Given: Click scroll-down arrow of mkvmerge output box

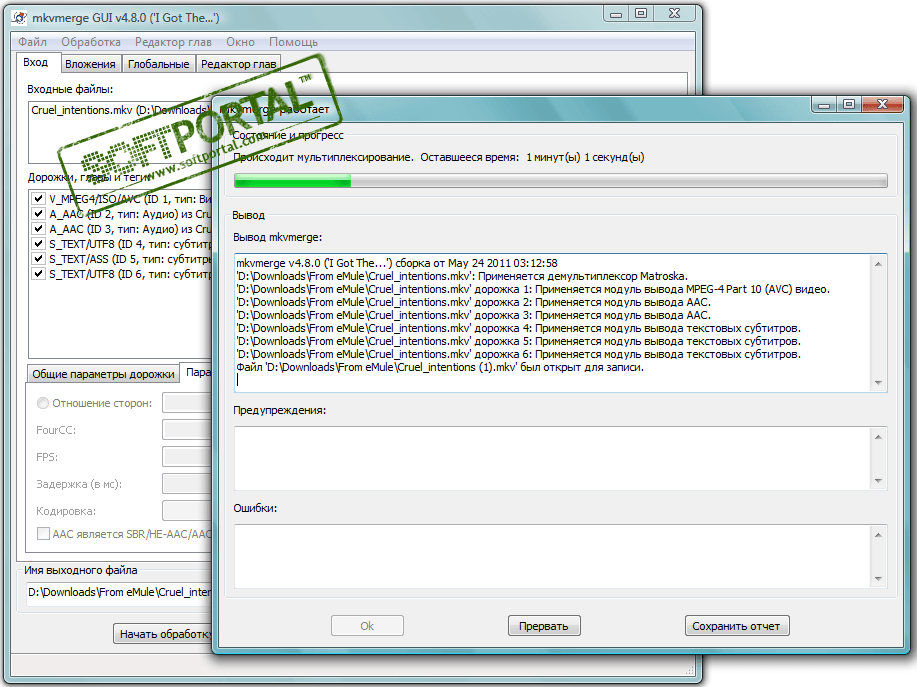Looking at the screenshot, I should coord(878,383).
